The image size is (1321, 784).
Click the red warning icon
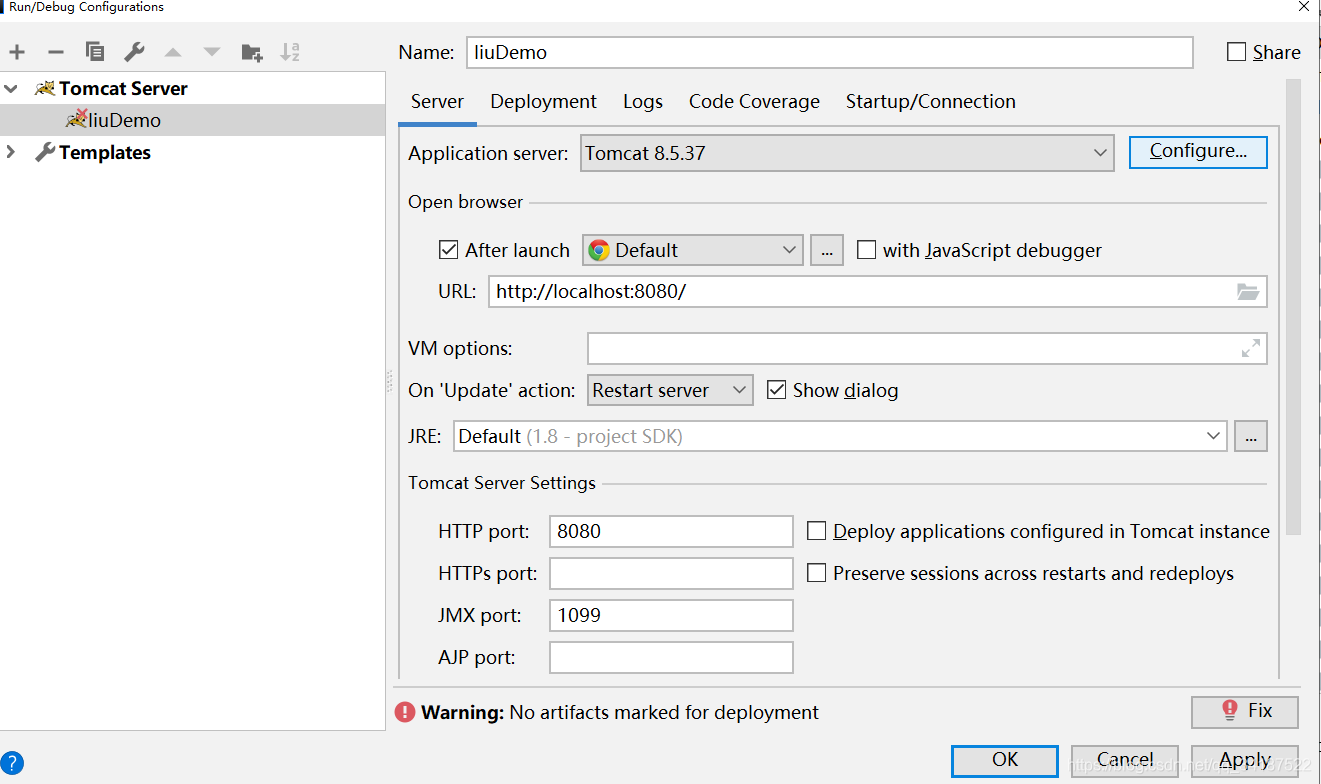(x=404, y=712)
